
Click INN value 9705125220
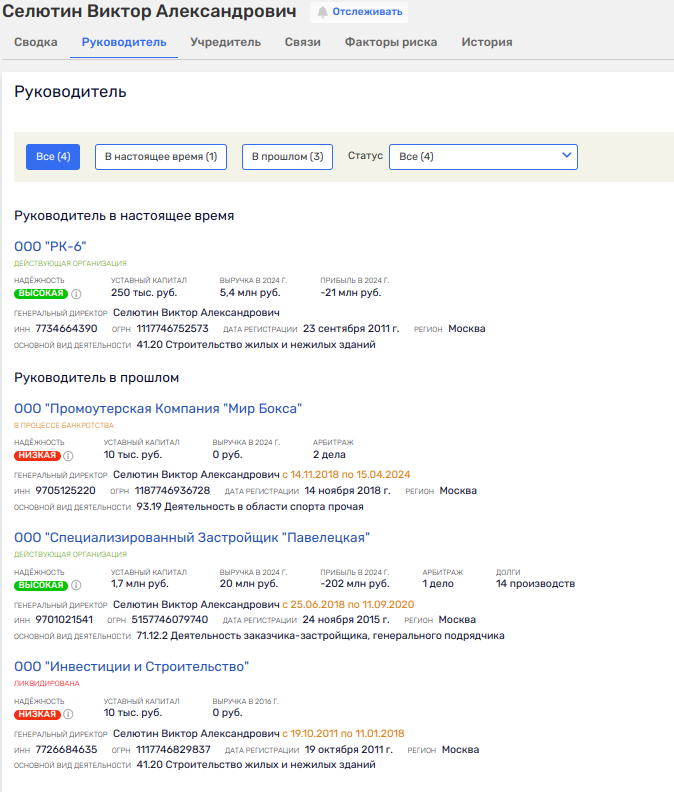pos(65,491)
